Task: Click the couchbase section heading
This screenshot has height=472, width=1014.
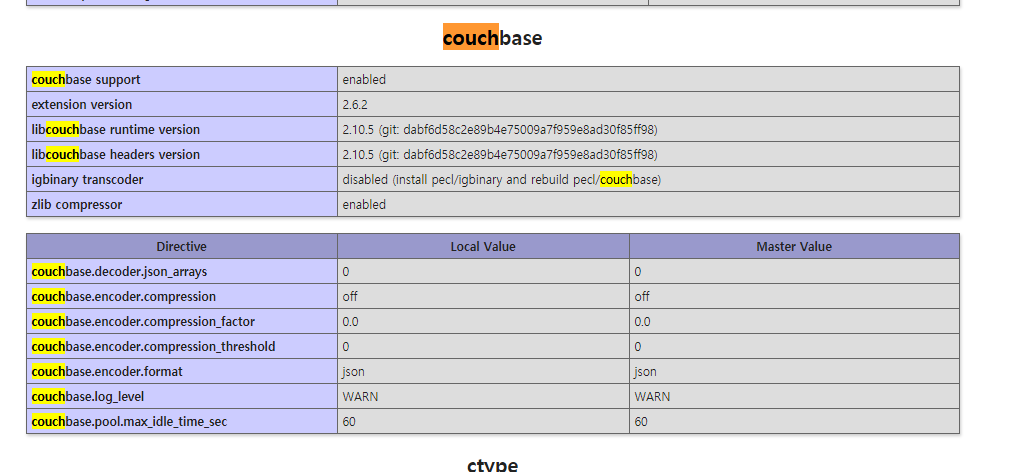Action: [492, 38]
